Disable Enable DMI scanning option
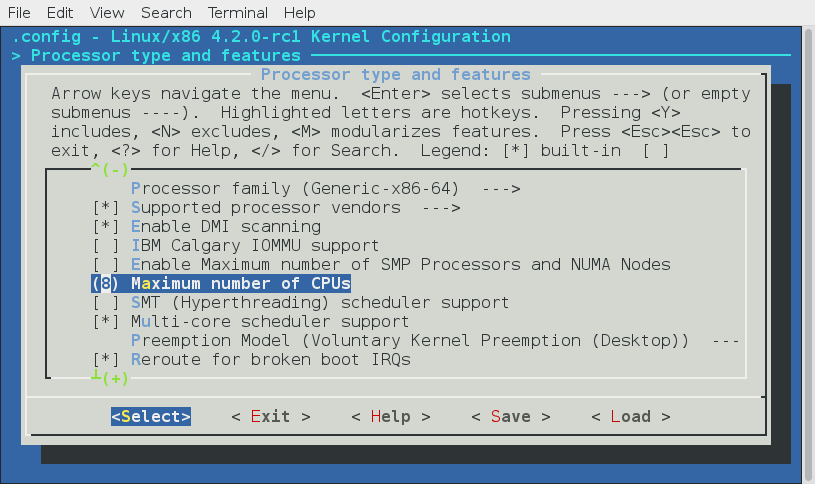This screenshot has width=815, height=484. pyautogui.click(x=105, y=226)
